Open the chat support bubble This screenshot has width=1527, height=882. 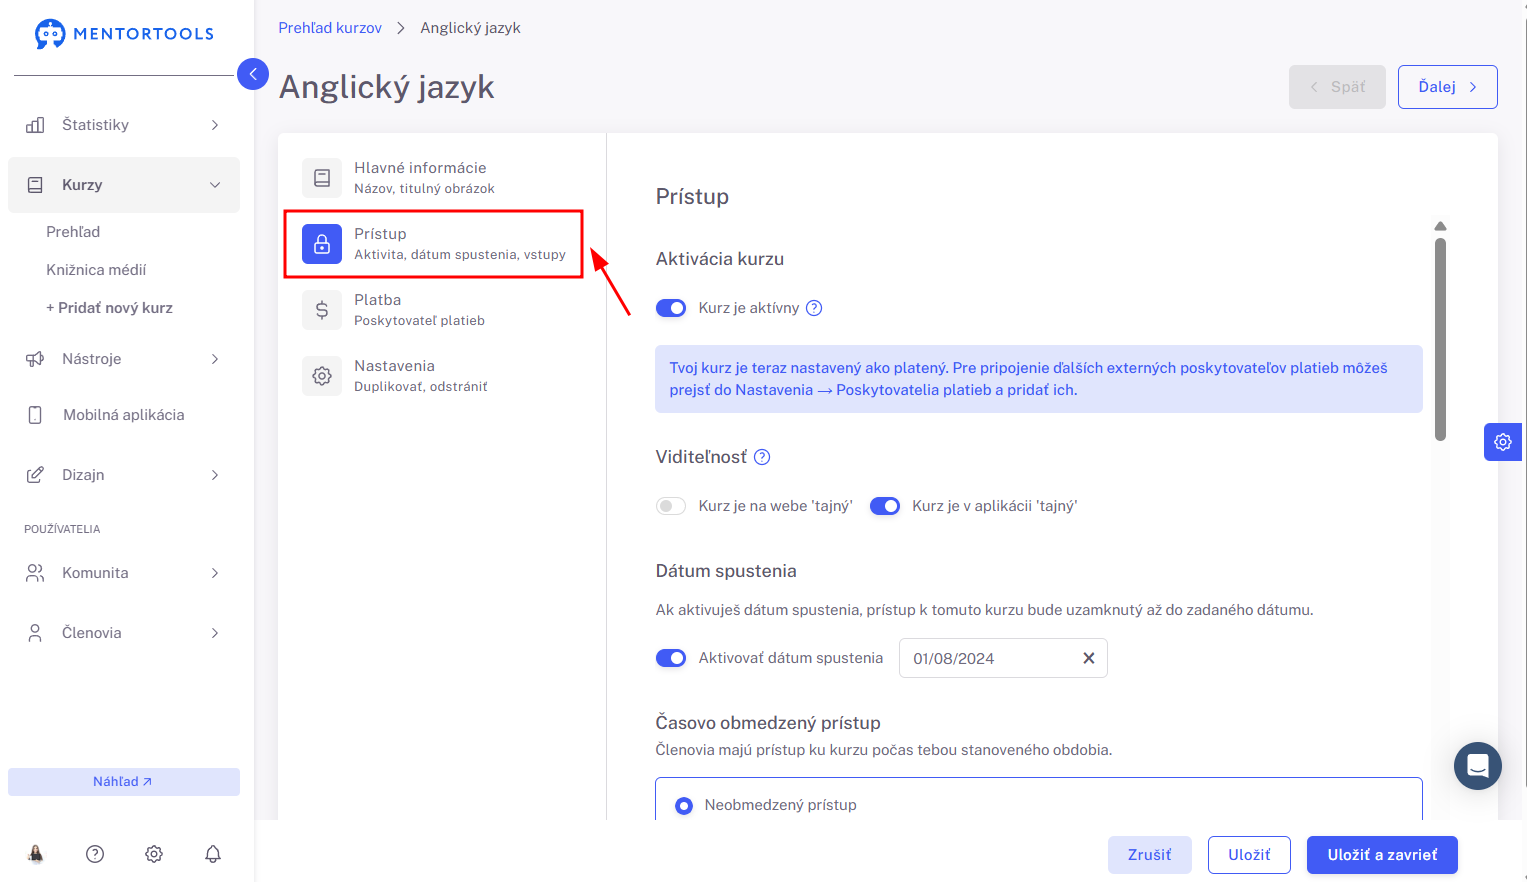pos(1478,766)
